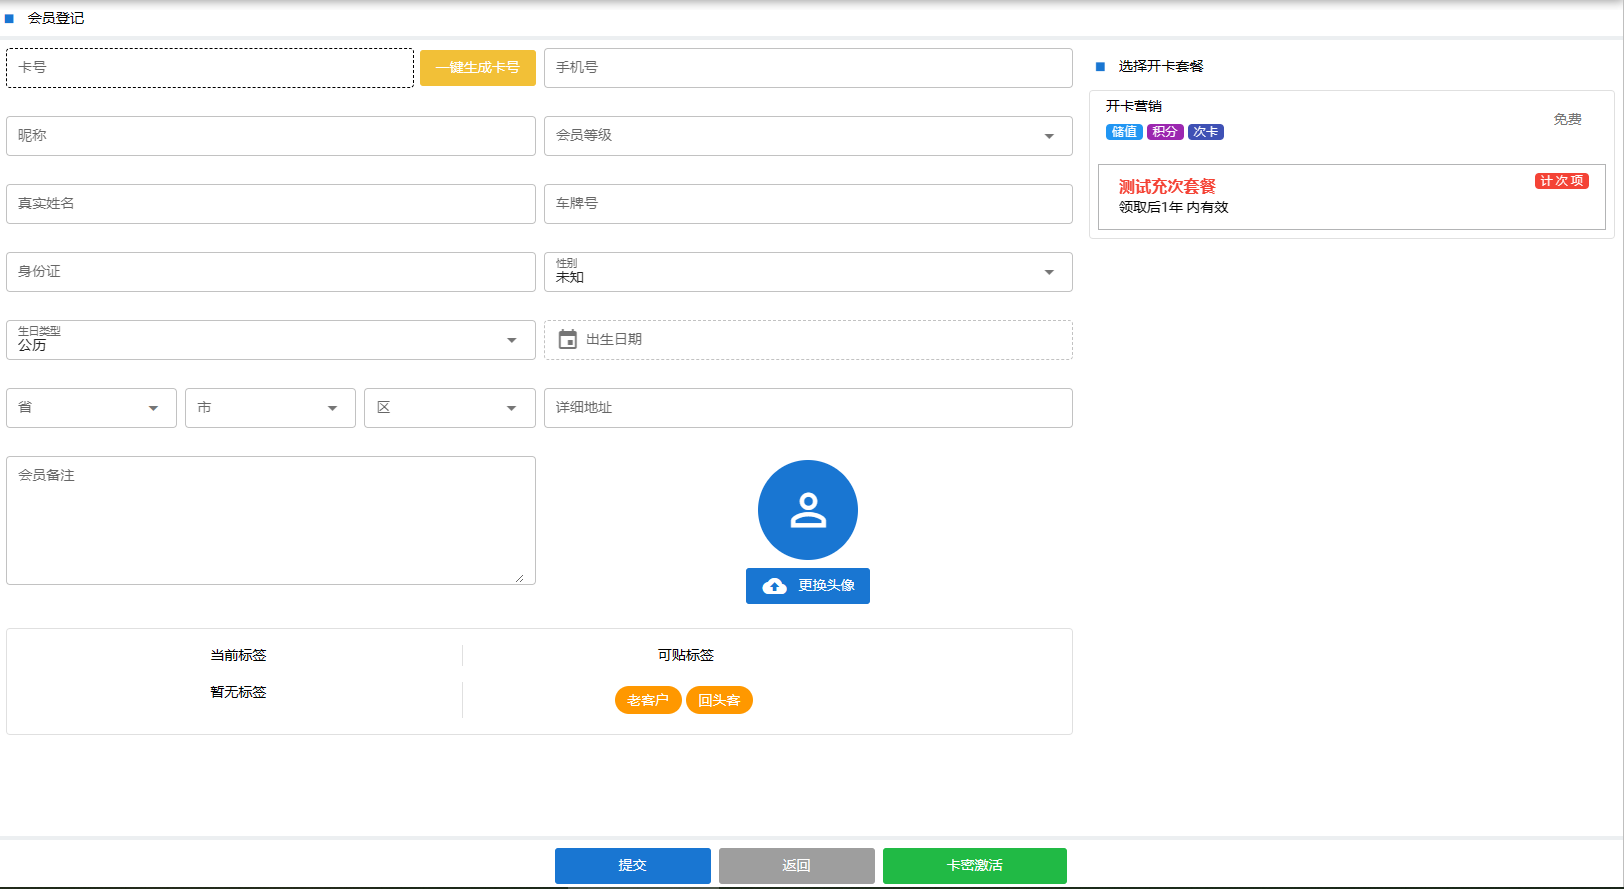
Task: Click into the 会员备注 textarea
Action: (x=271, y=521)
